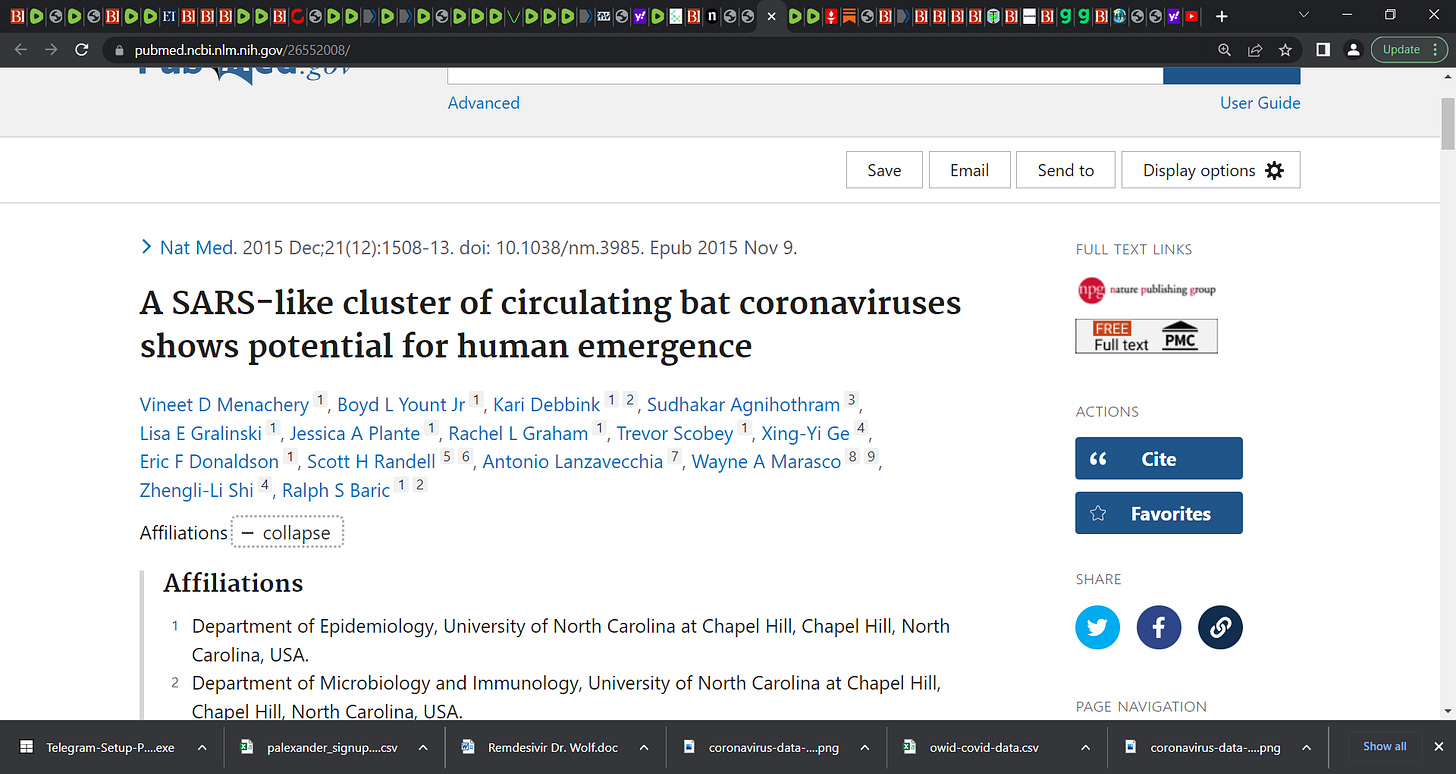1456x774 pixels.
Task: Click Show all downloads
Action: coord(1385,747)
